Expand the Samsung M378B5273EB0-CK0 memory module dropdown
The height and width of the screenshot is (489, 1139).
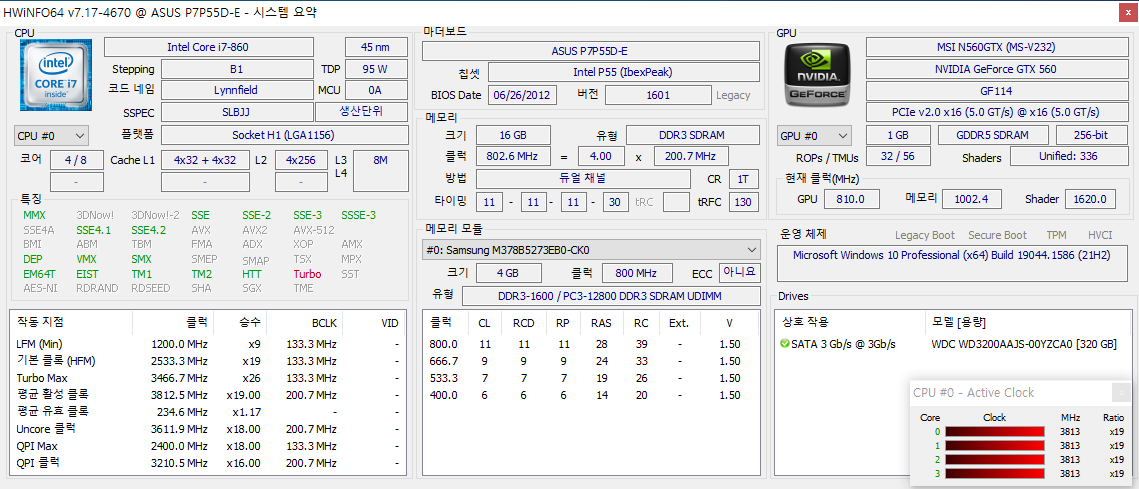coord(591,250)
